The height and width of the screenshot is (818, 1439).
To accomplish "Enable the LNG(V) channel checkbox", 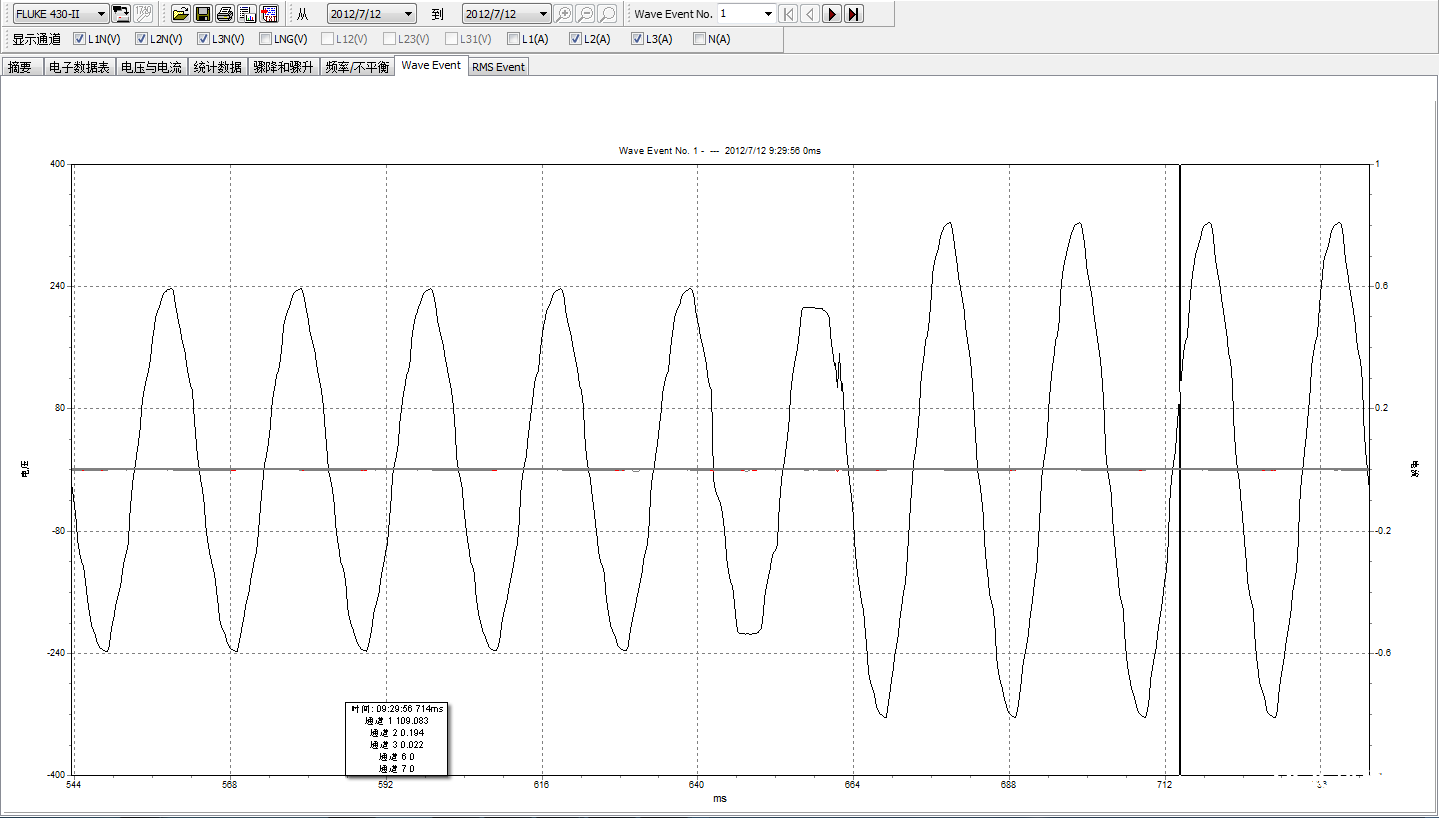I will (266, 39).
